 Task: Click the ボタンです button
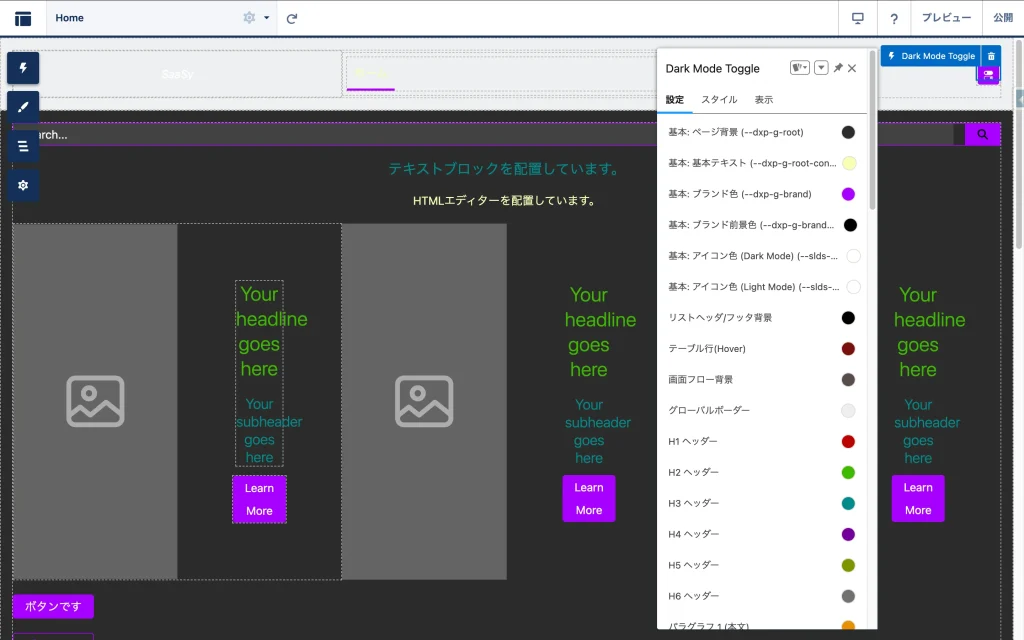coord(53,606)
